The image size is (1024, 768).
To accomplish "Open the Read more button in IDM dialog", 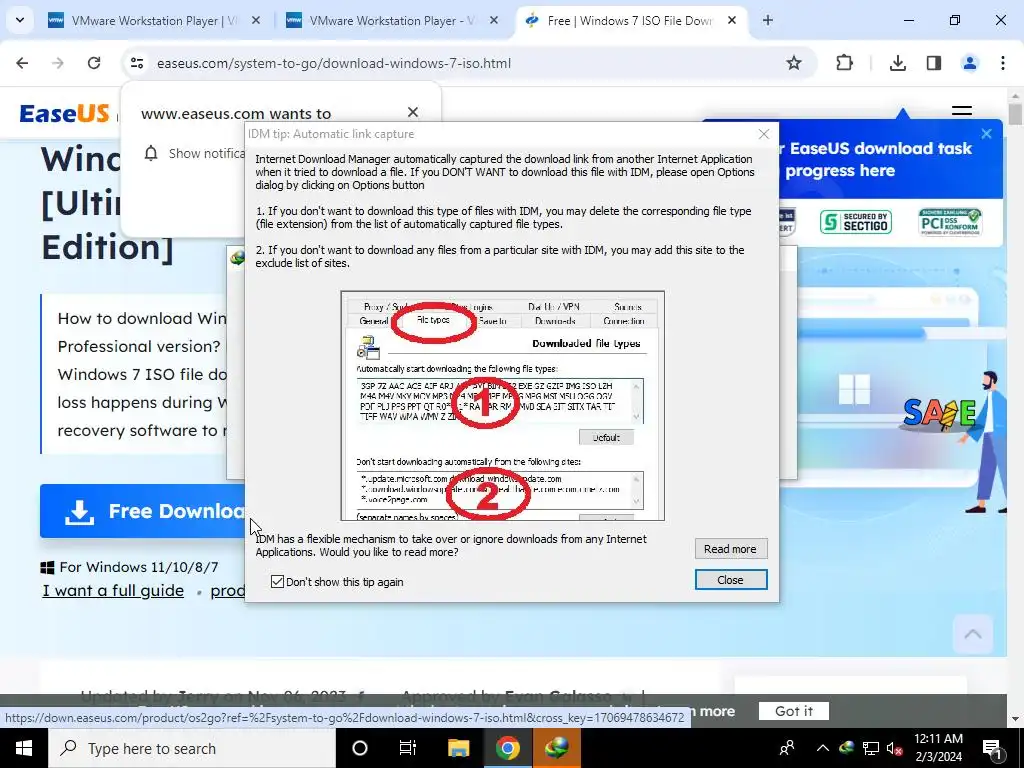I will click(730, 549).
